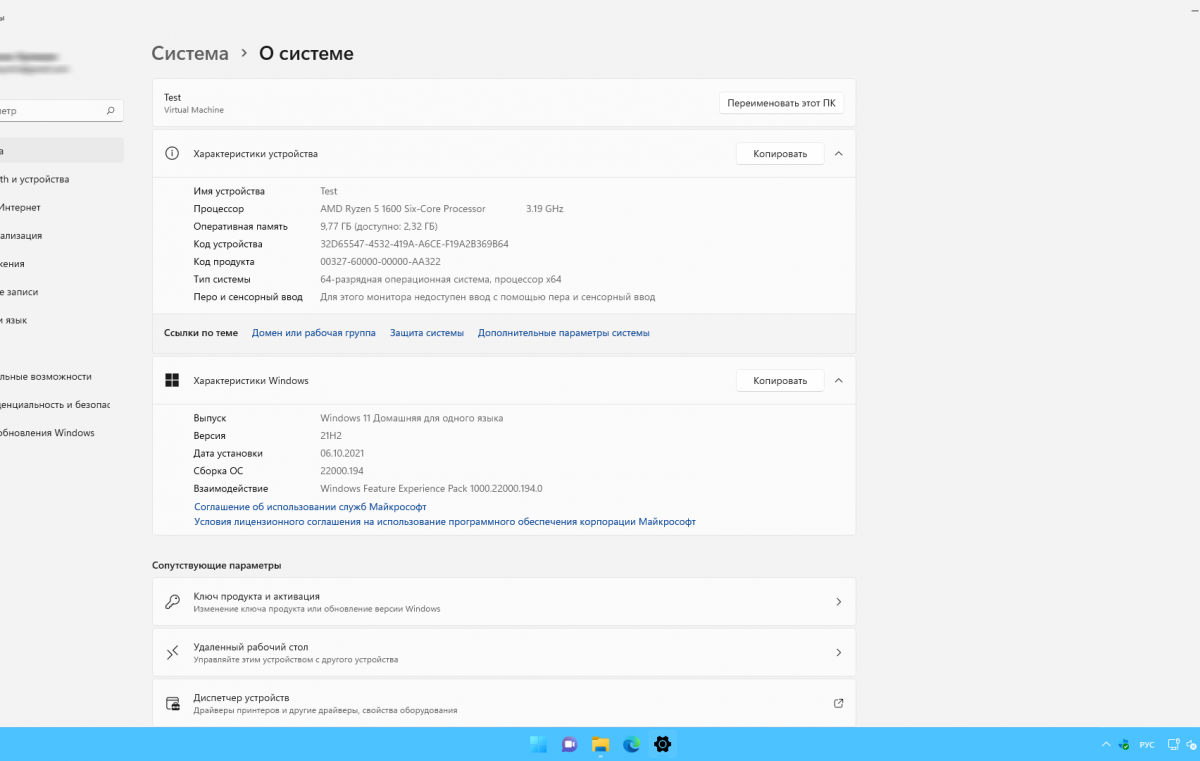Click the edition value Windows 11 Домашняя для одного языка
The width and height of the screenshot is (1200, 761).
[412, 418]
